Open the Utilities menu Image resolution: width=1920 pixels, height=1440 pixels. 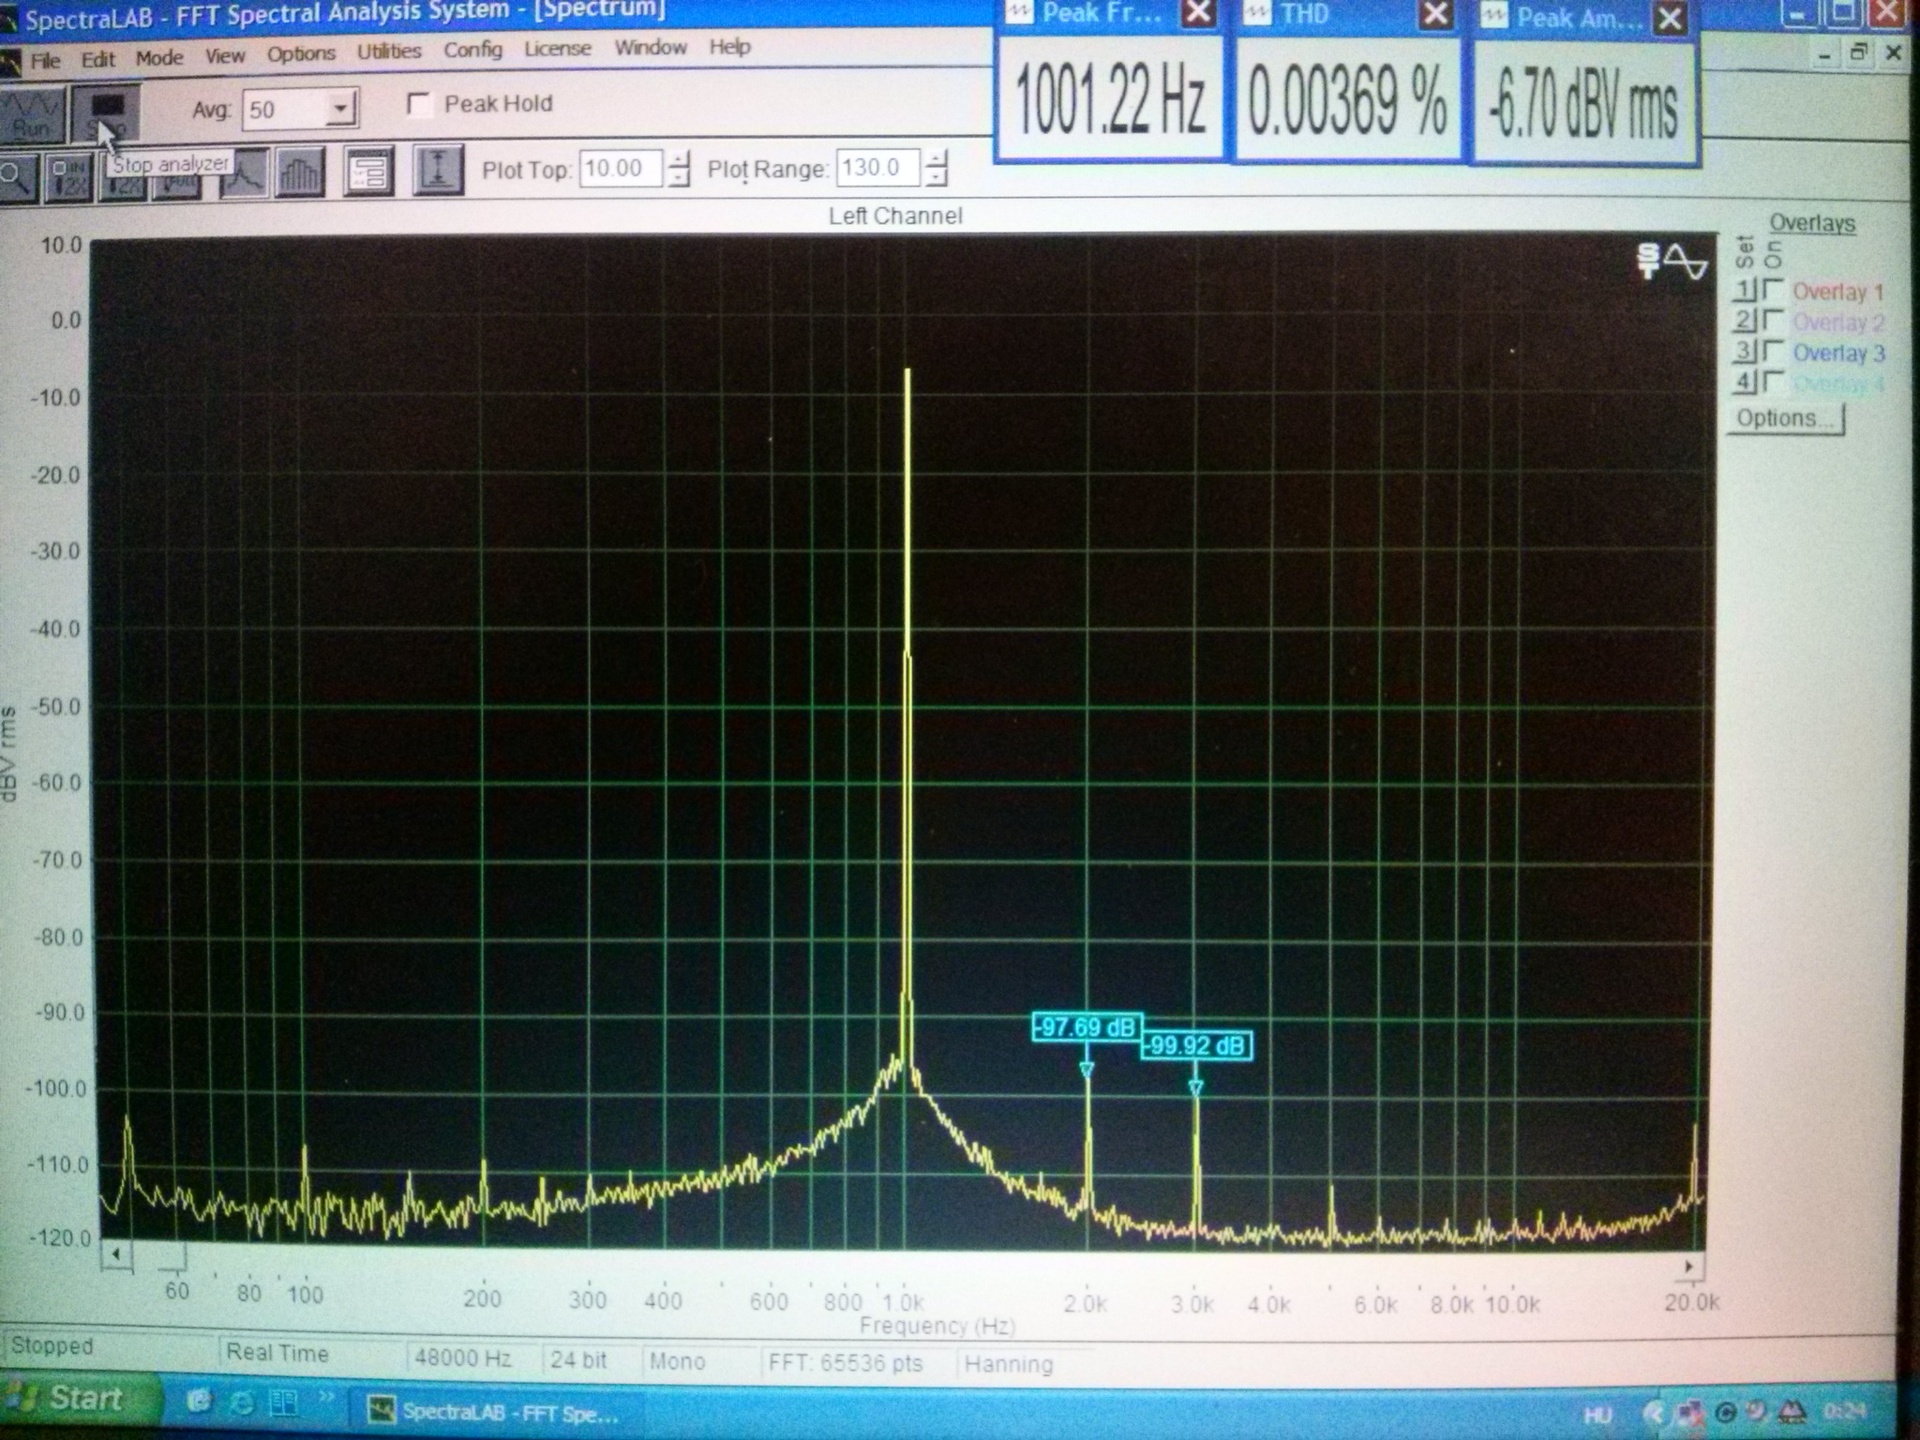click(389, 51)
